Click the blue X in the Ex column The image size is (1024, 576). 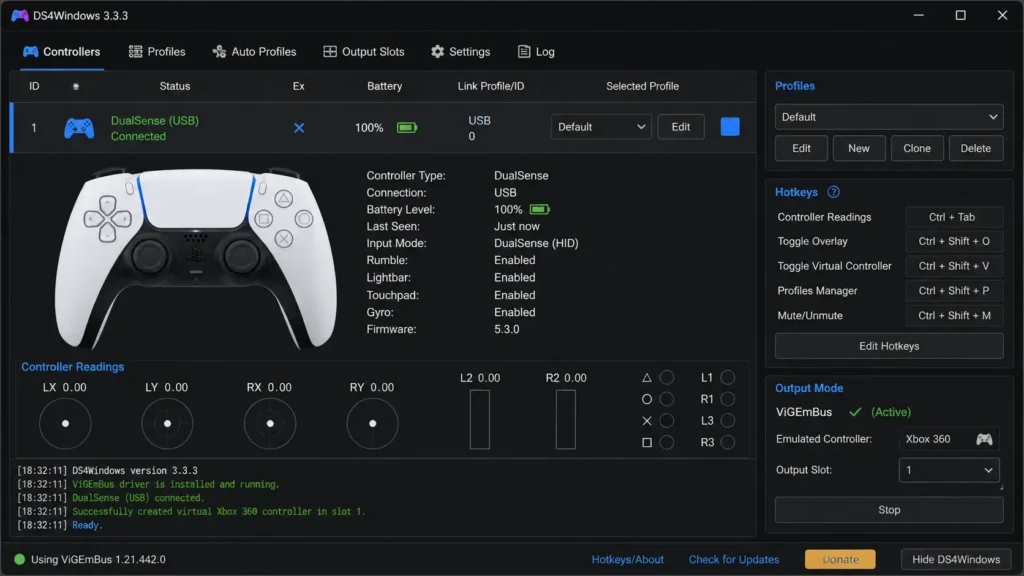pyautogui.click(x=299, y=128)
